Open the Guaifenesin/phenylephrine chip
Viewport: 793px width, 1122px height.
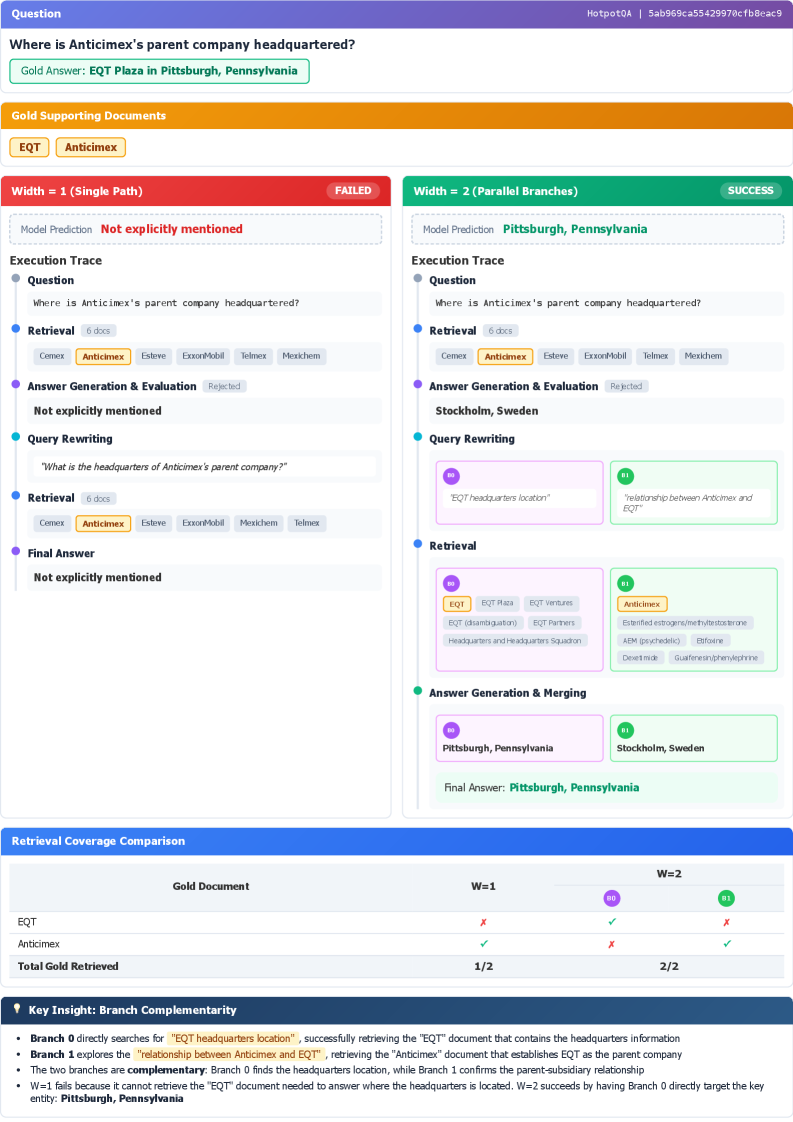(x=716, y=658)
